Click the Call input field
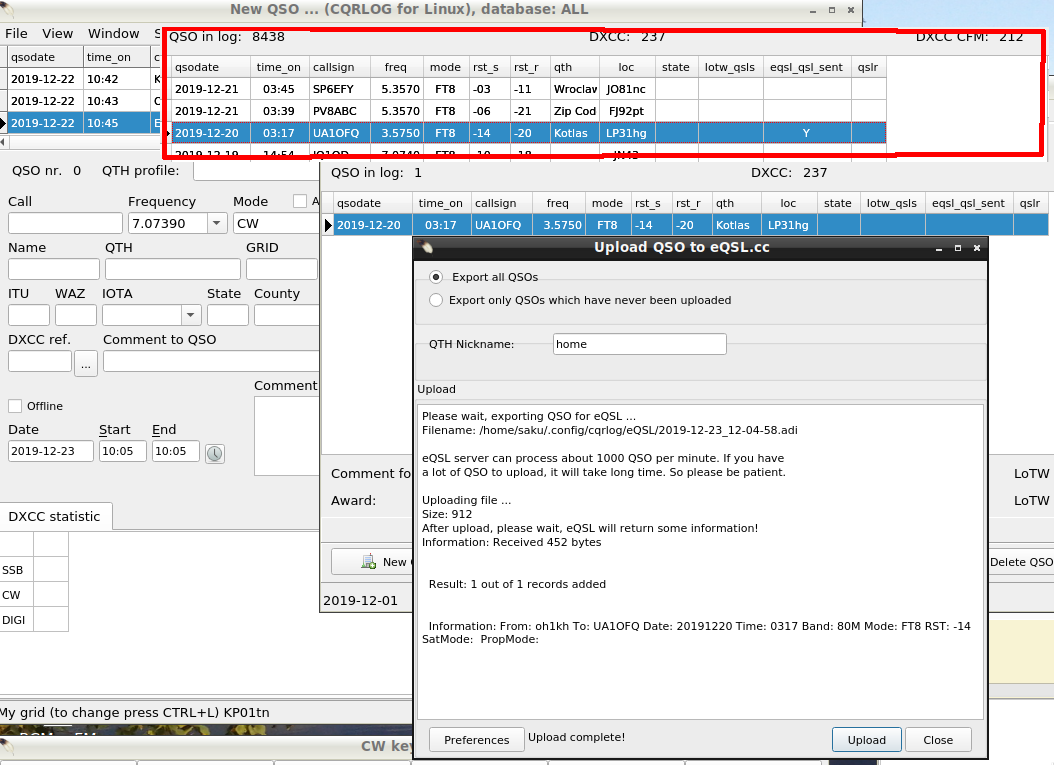 click(65, 223)
